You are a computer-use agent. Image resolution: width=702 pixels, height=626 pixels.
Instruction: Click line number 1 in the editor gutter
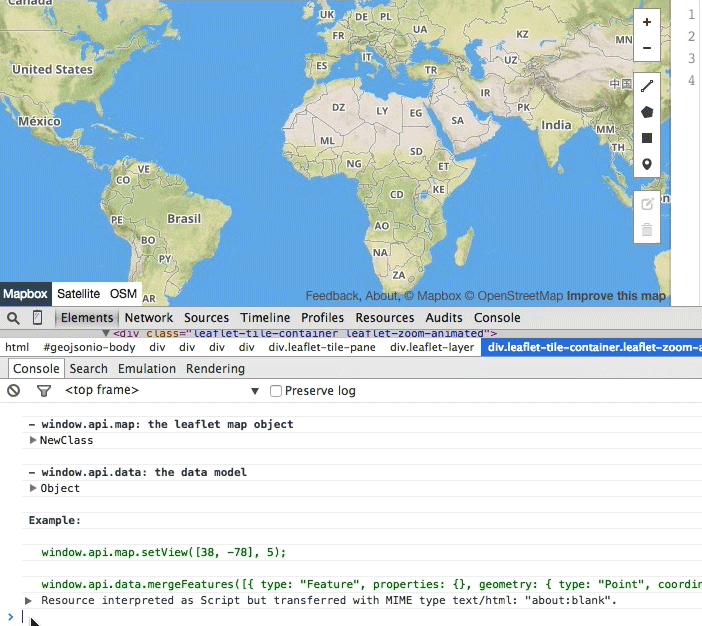tap(691, 14)
